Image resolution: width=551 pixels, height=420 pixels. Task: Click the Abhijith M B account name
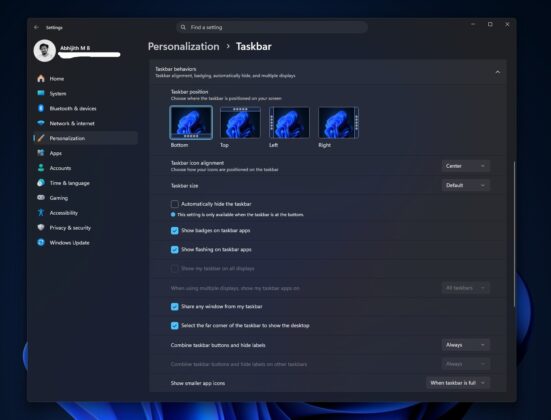(75, 48)
